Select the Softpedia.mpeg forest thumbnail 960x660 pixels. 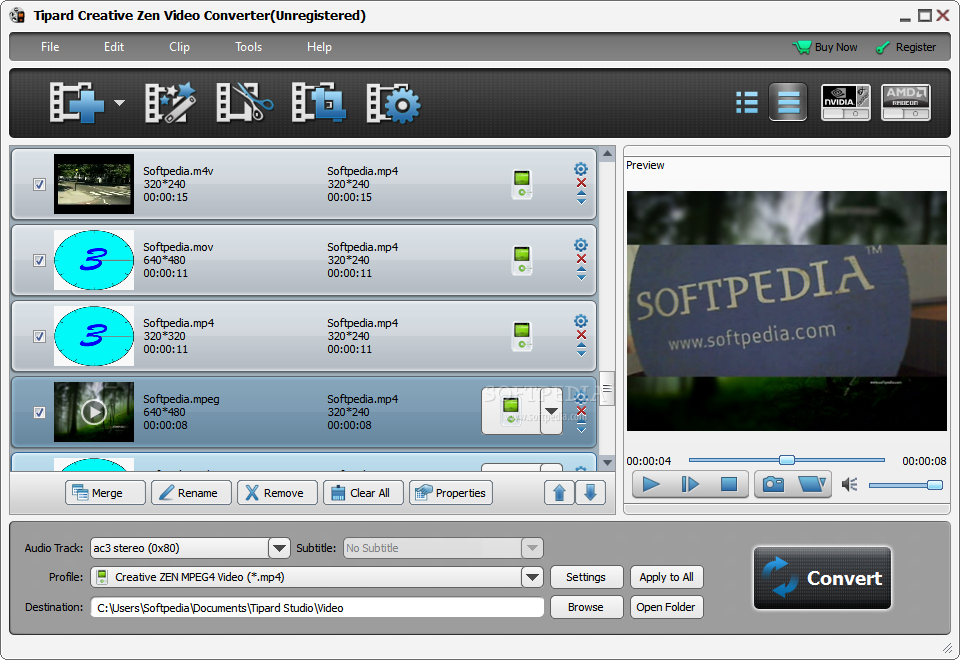coord(94,412)
